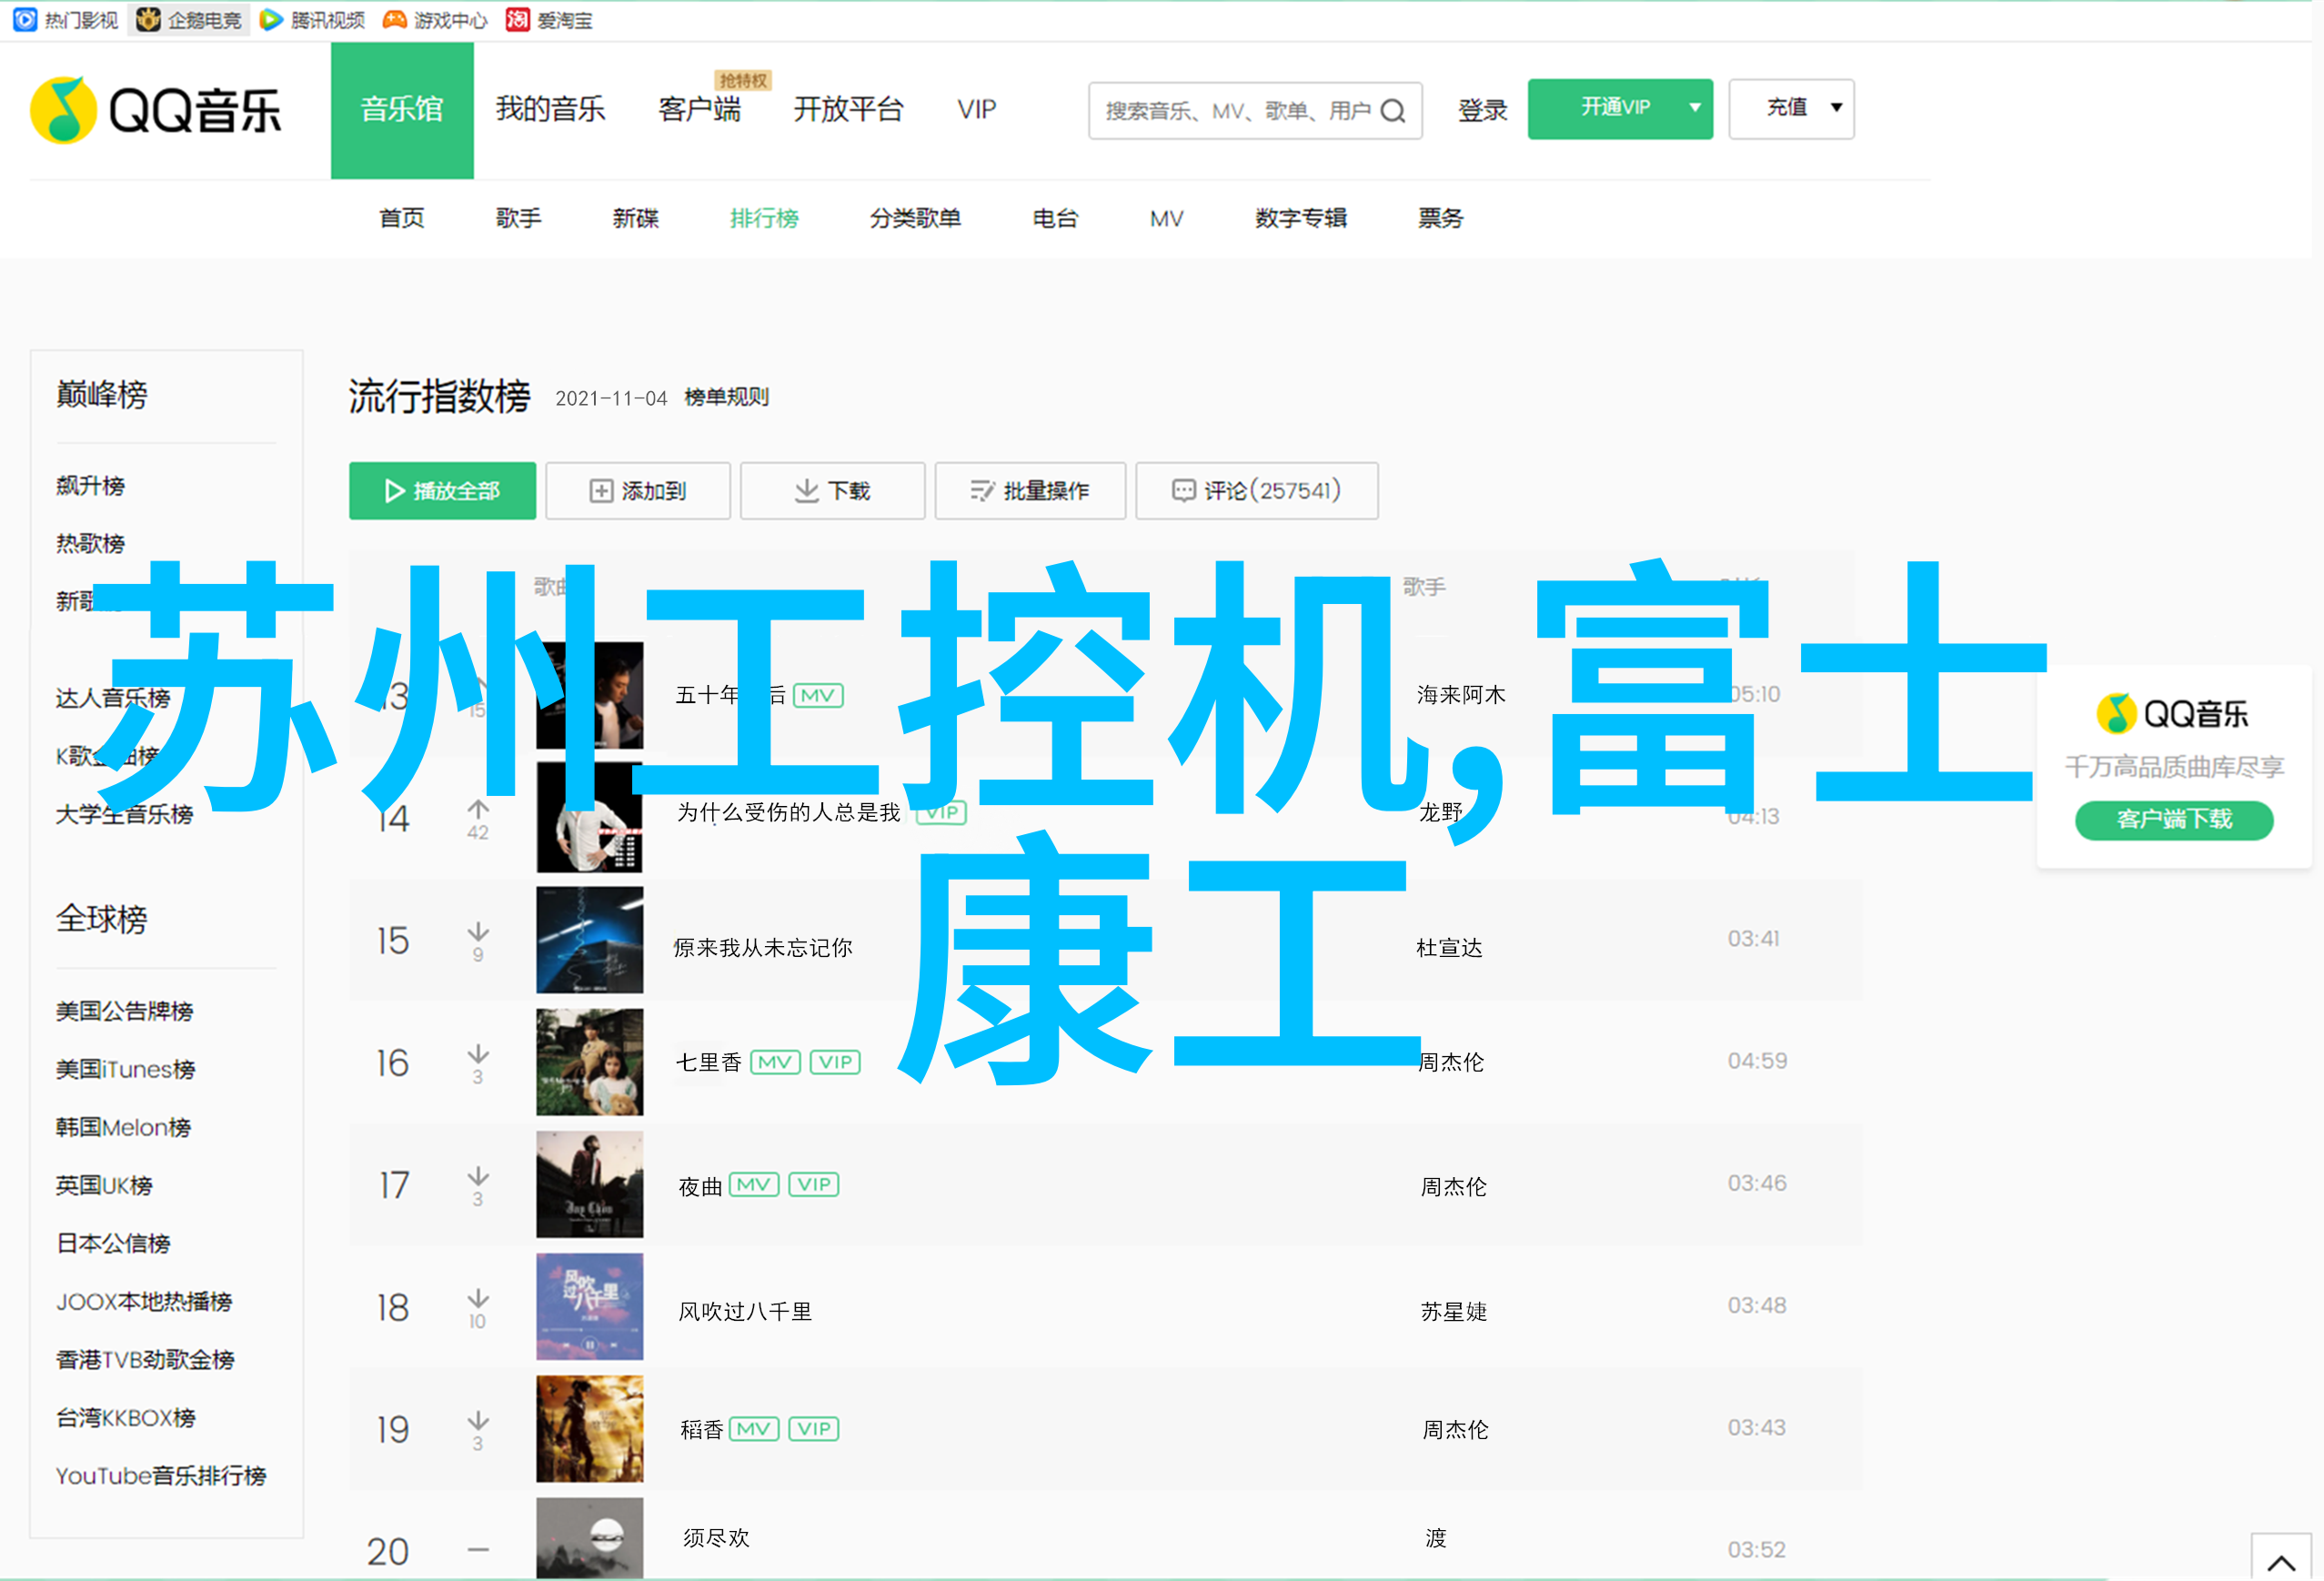This screenshot has height=1581, width=2324.
Task: Open 榜单规则 link
Action: click(x=727, y=397)
